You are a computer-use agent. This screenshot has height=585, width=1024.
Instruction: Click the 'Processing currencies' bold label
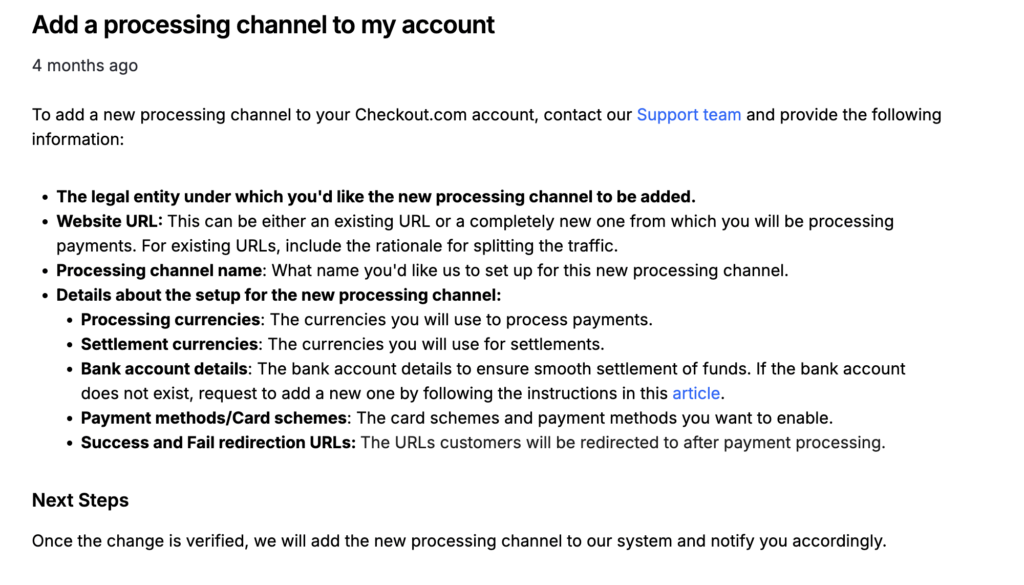[171, 320]
